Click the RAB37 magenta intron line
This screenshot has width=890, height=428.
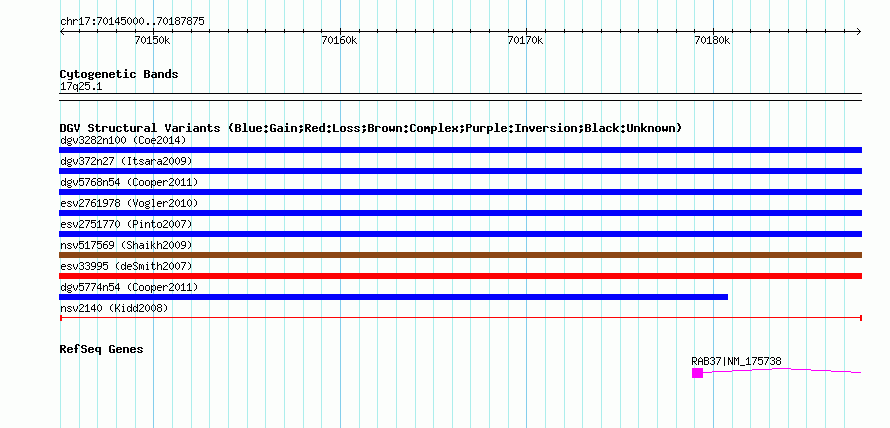tap(782, 370)
